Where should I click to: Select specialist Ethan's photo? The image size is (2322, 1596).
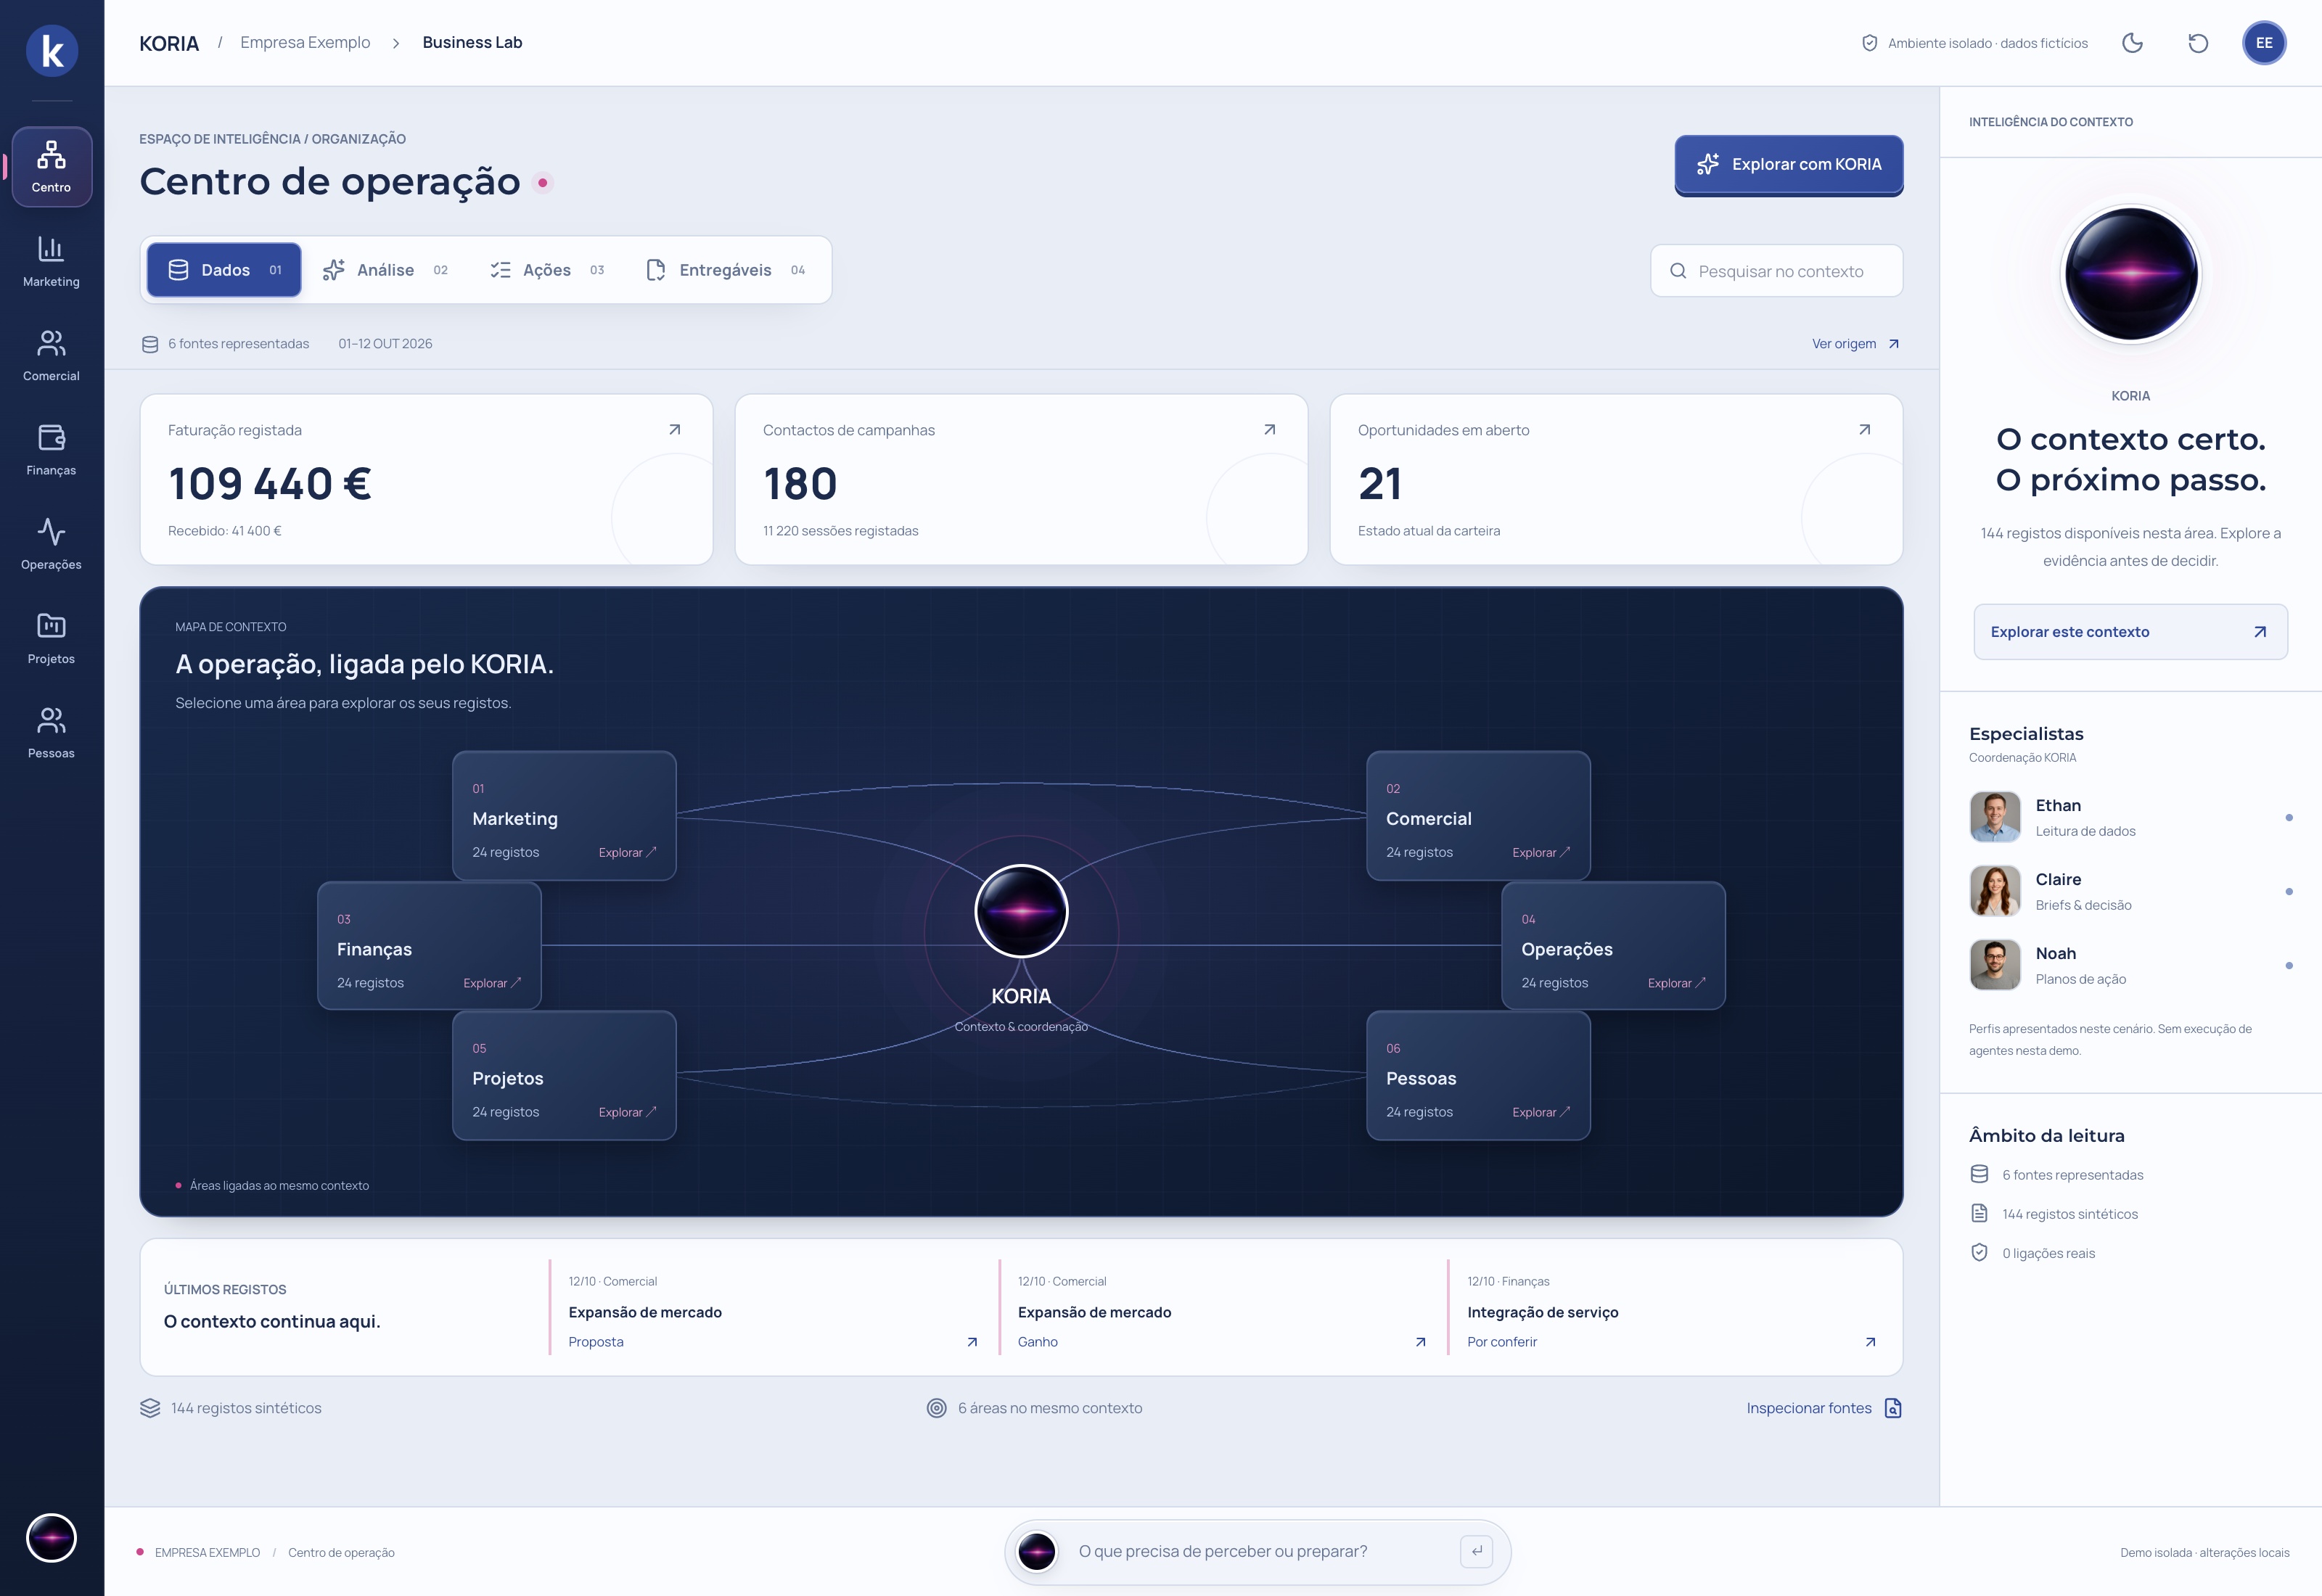(1995, 817)
